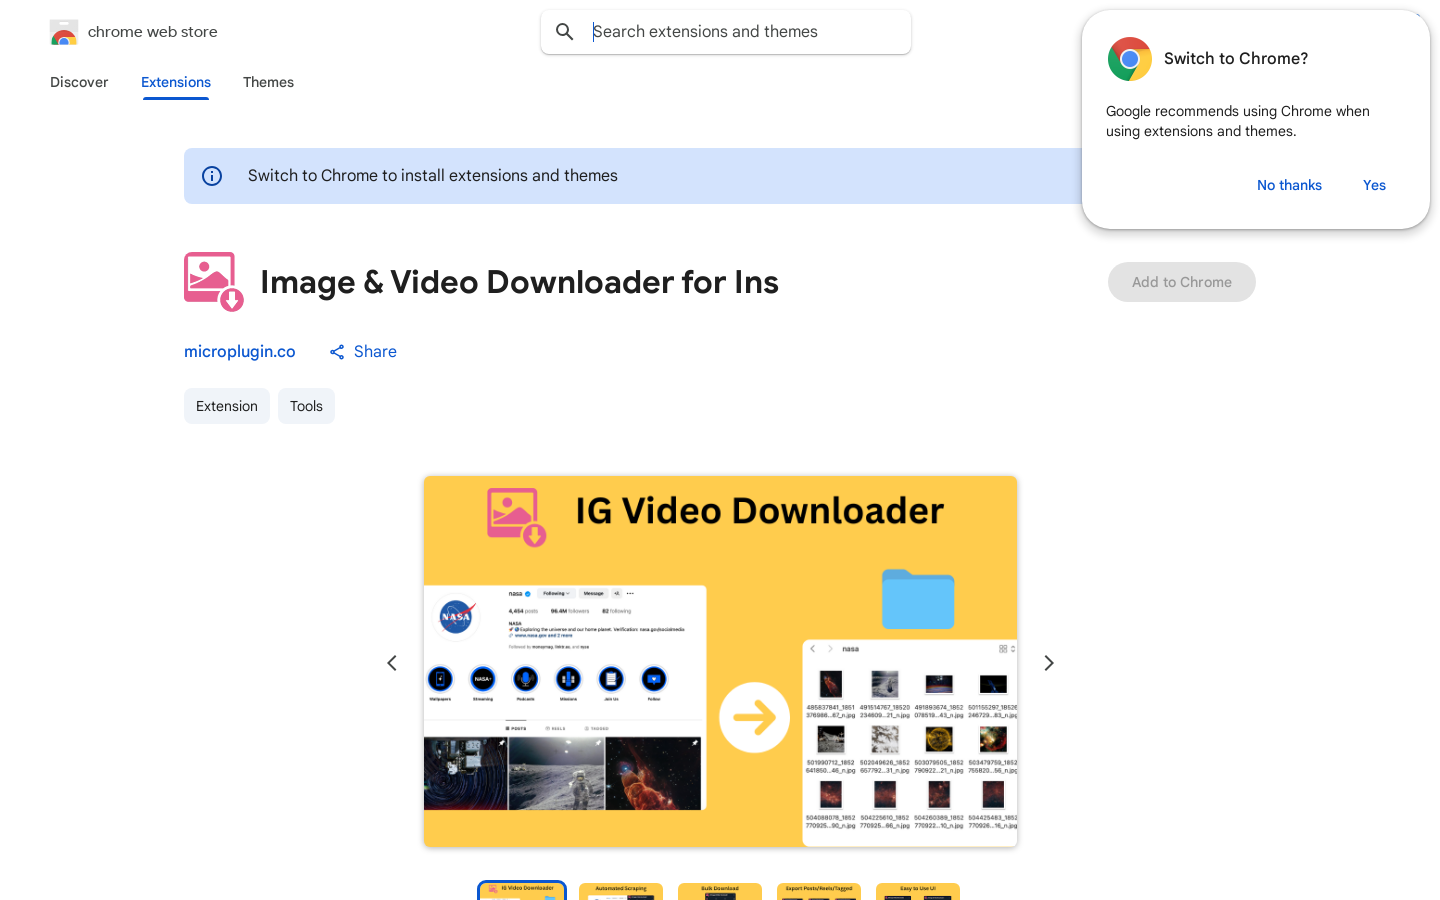Click the pink extension icon beside the title
The height and width of the screenshot is (900, 1440).
(x=214, y=282)
